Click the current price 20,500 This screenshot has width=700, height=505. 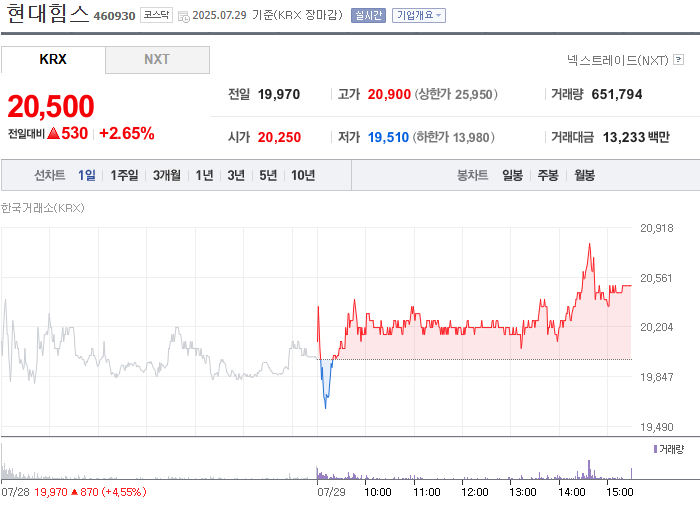(x=51, y=107)
